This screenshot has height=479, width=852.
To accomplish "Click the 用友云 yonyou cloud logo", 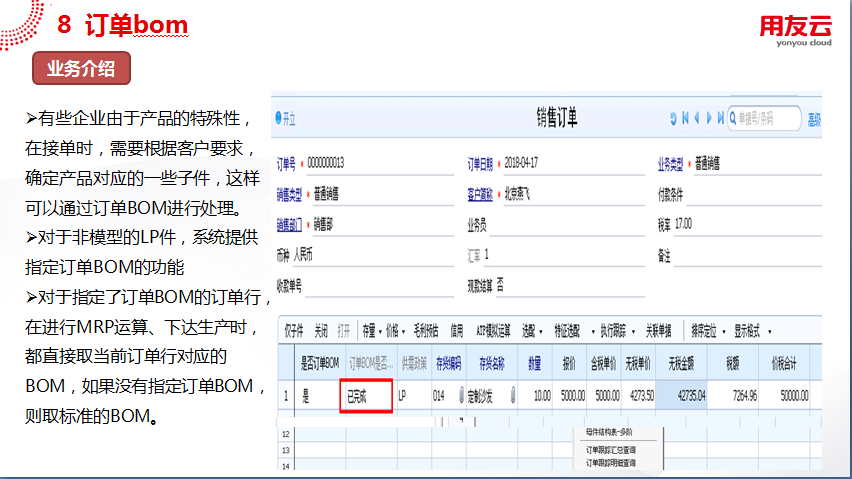I will (x=795, y=30).
